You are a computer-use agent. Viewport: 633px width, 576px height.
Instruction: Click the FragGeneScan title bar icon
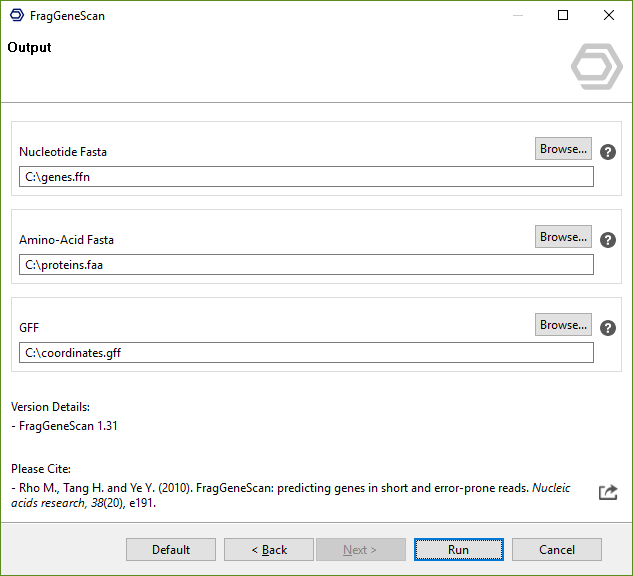[16, 16]
